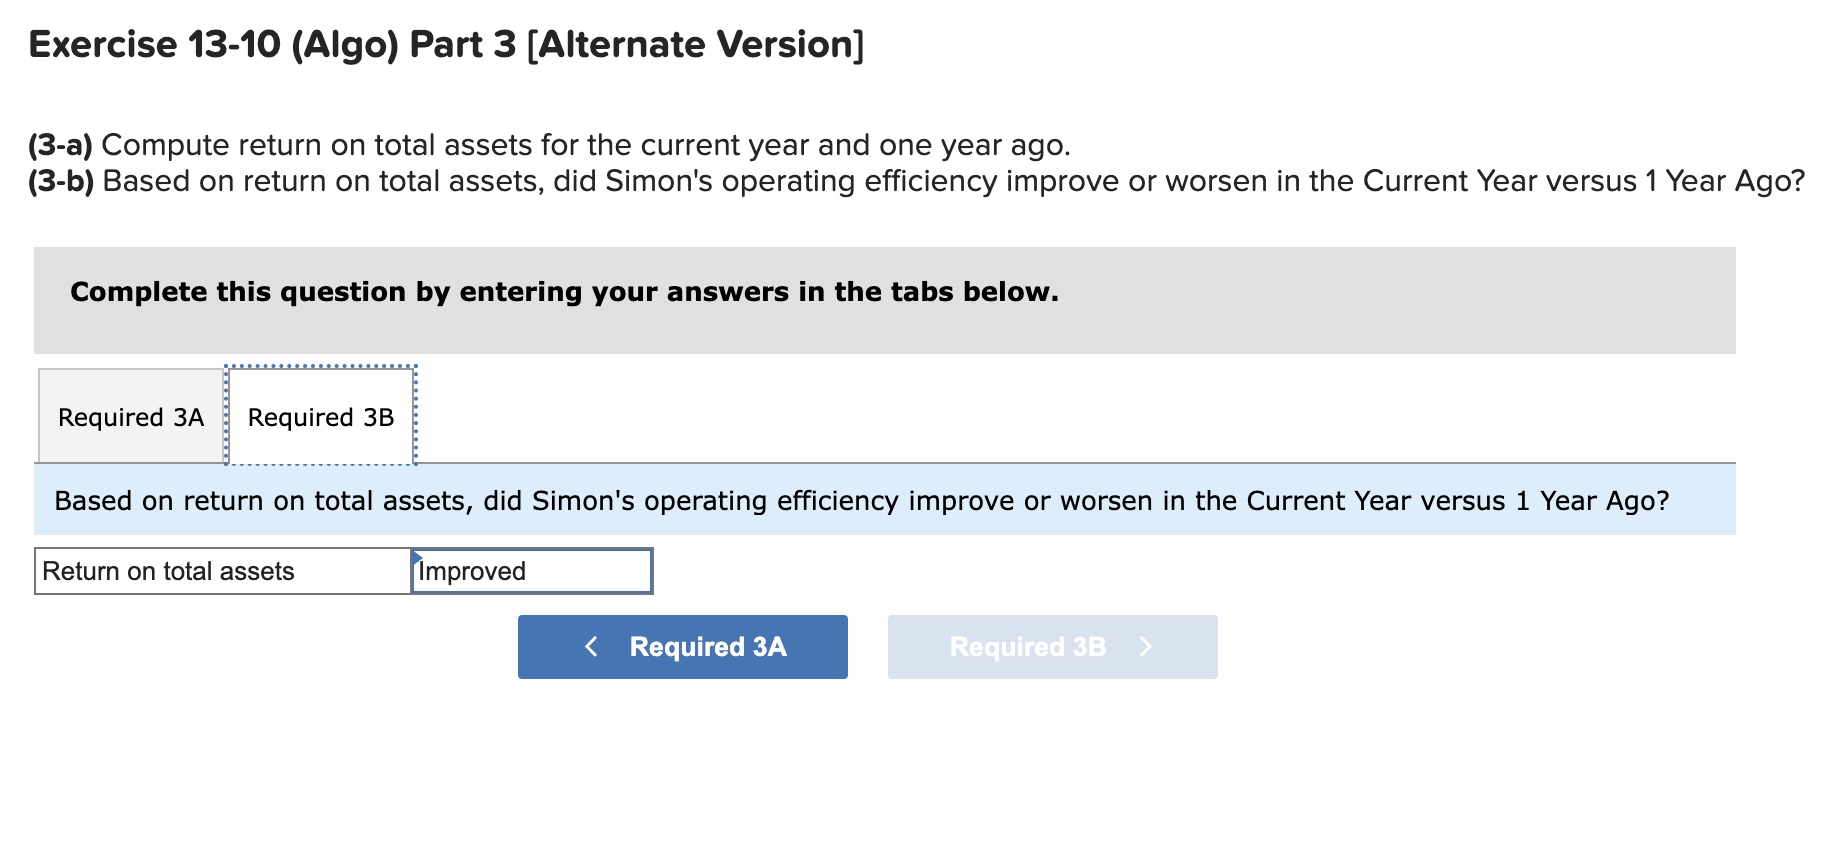Screen dimensions: 1832x868
Task: Select the back-arrow chevron on Required 3A button
Action: point(592,647)
